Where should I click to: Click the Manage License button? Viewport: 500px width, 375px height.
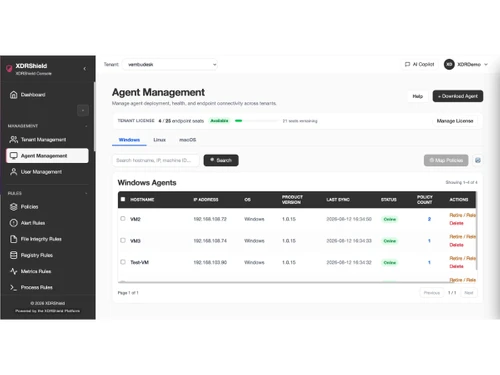coord(455,121)
